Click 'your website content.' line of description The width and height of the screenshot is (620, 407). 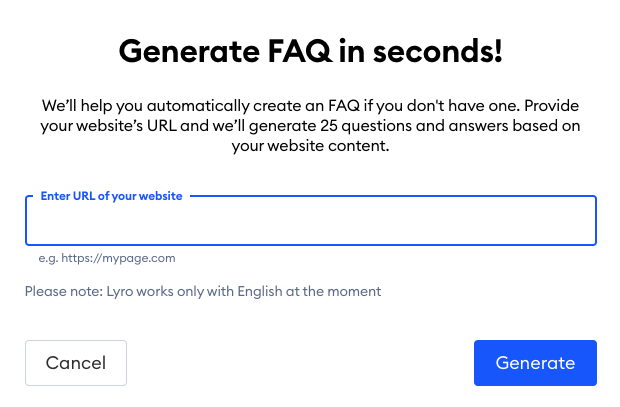tap(310, 146)
